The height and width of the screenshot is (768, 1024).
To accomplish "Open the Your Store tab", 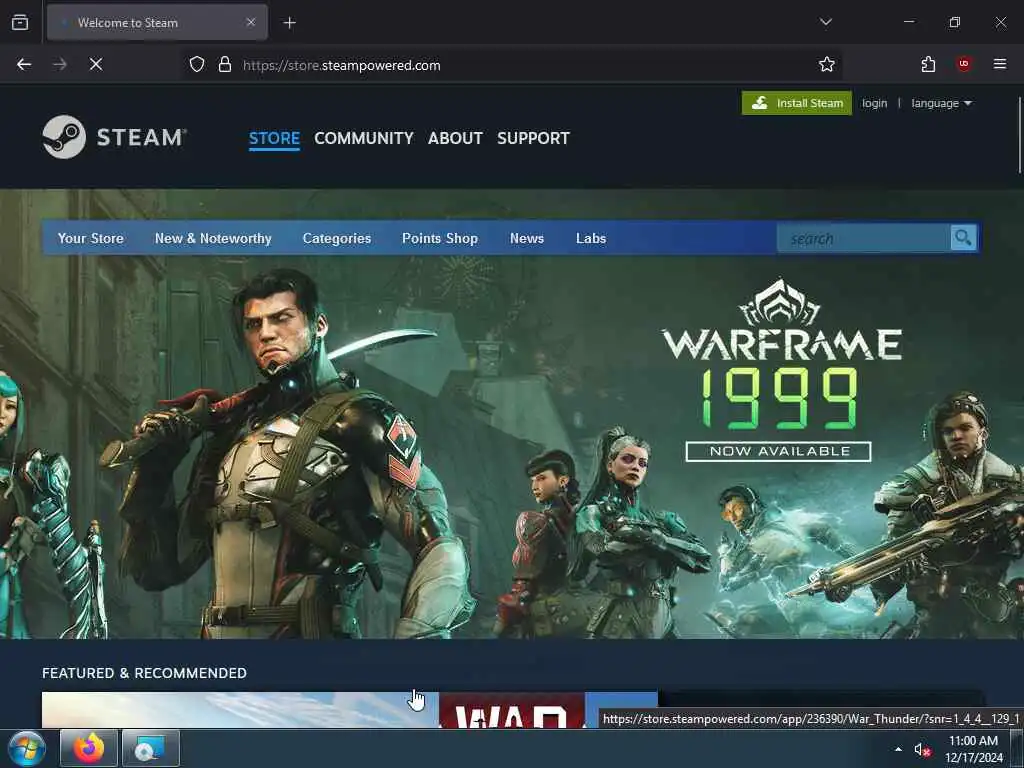I will (91, 238).
